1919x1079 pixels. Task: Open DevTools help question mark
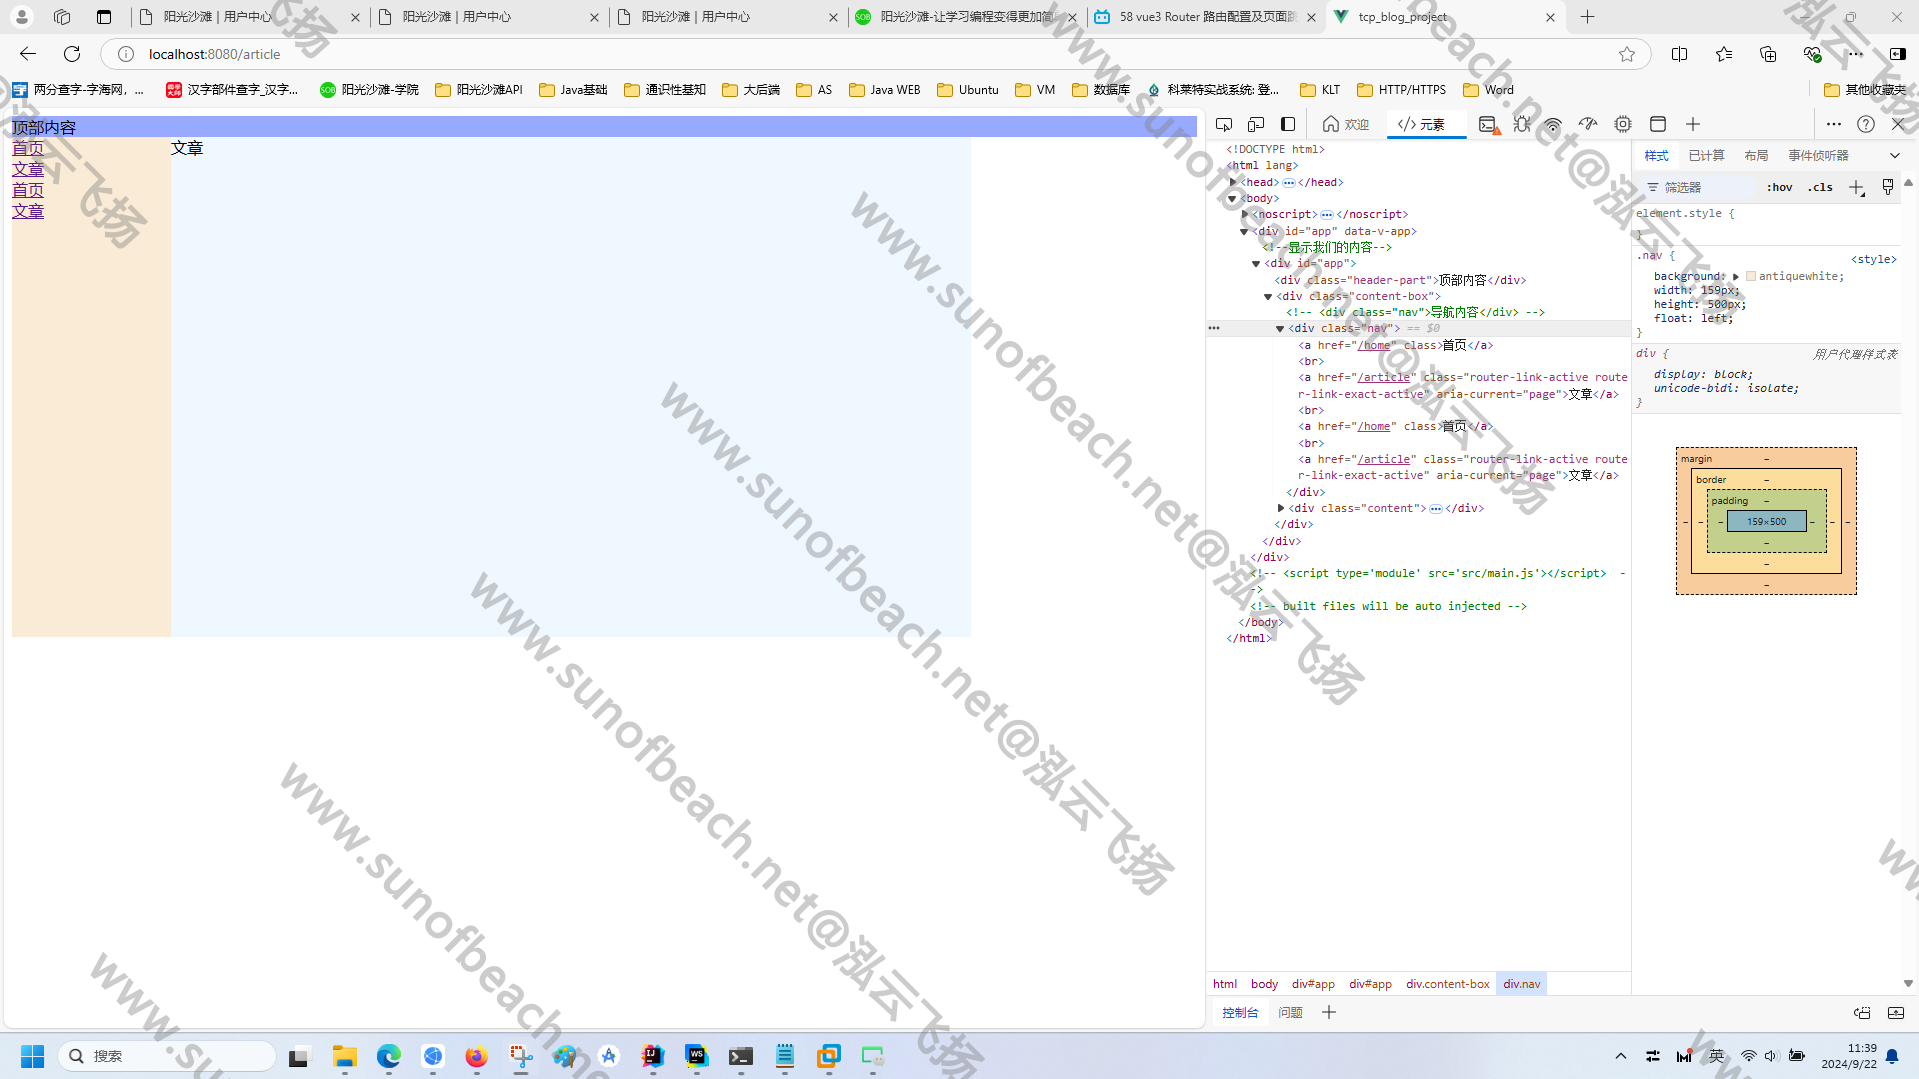(x=1866, y=124)
